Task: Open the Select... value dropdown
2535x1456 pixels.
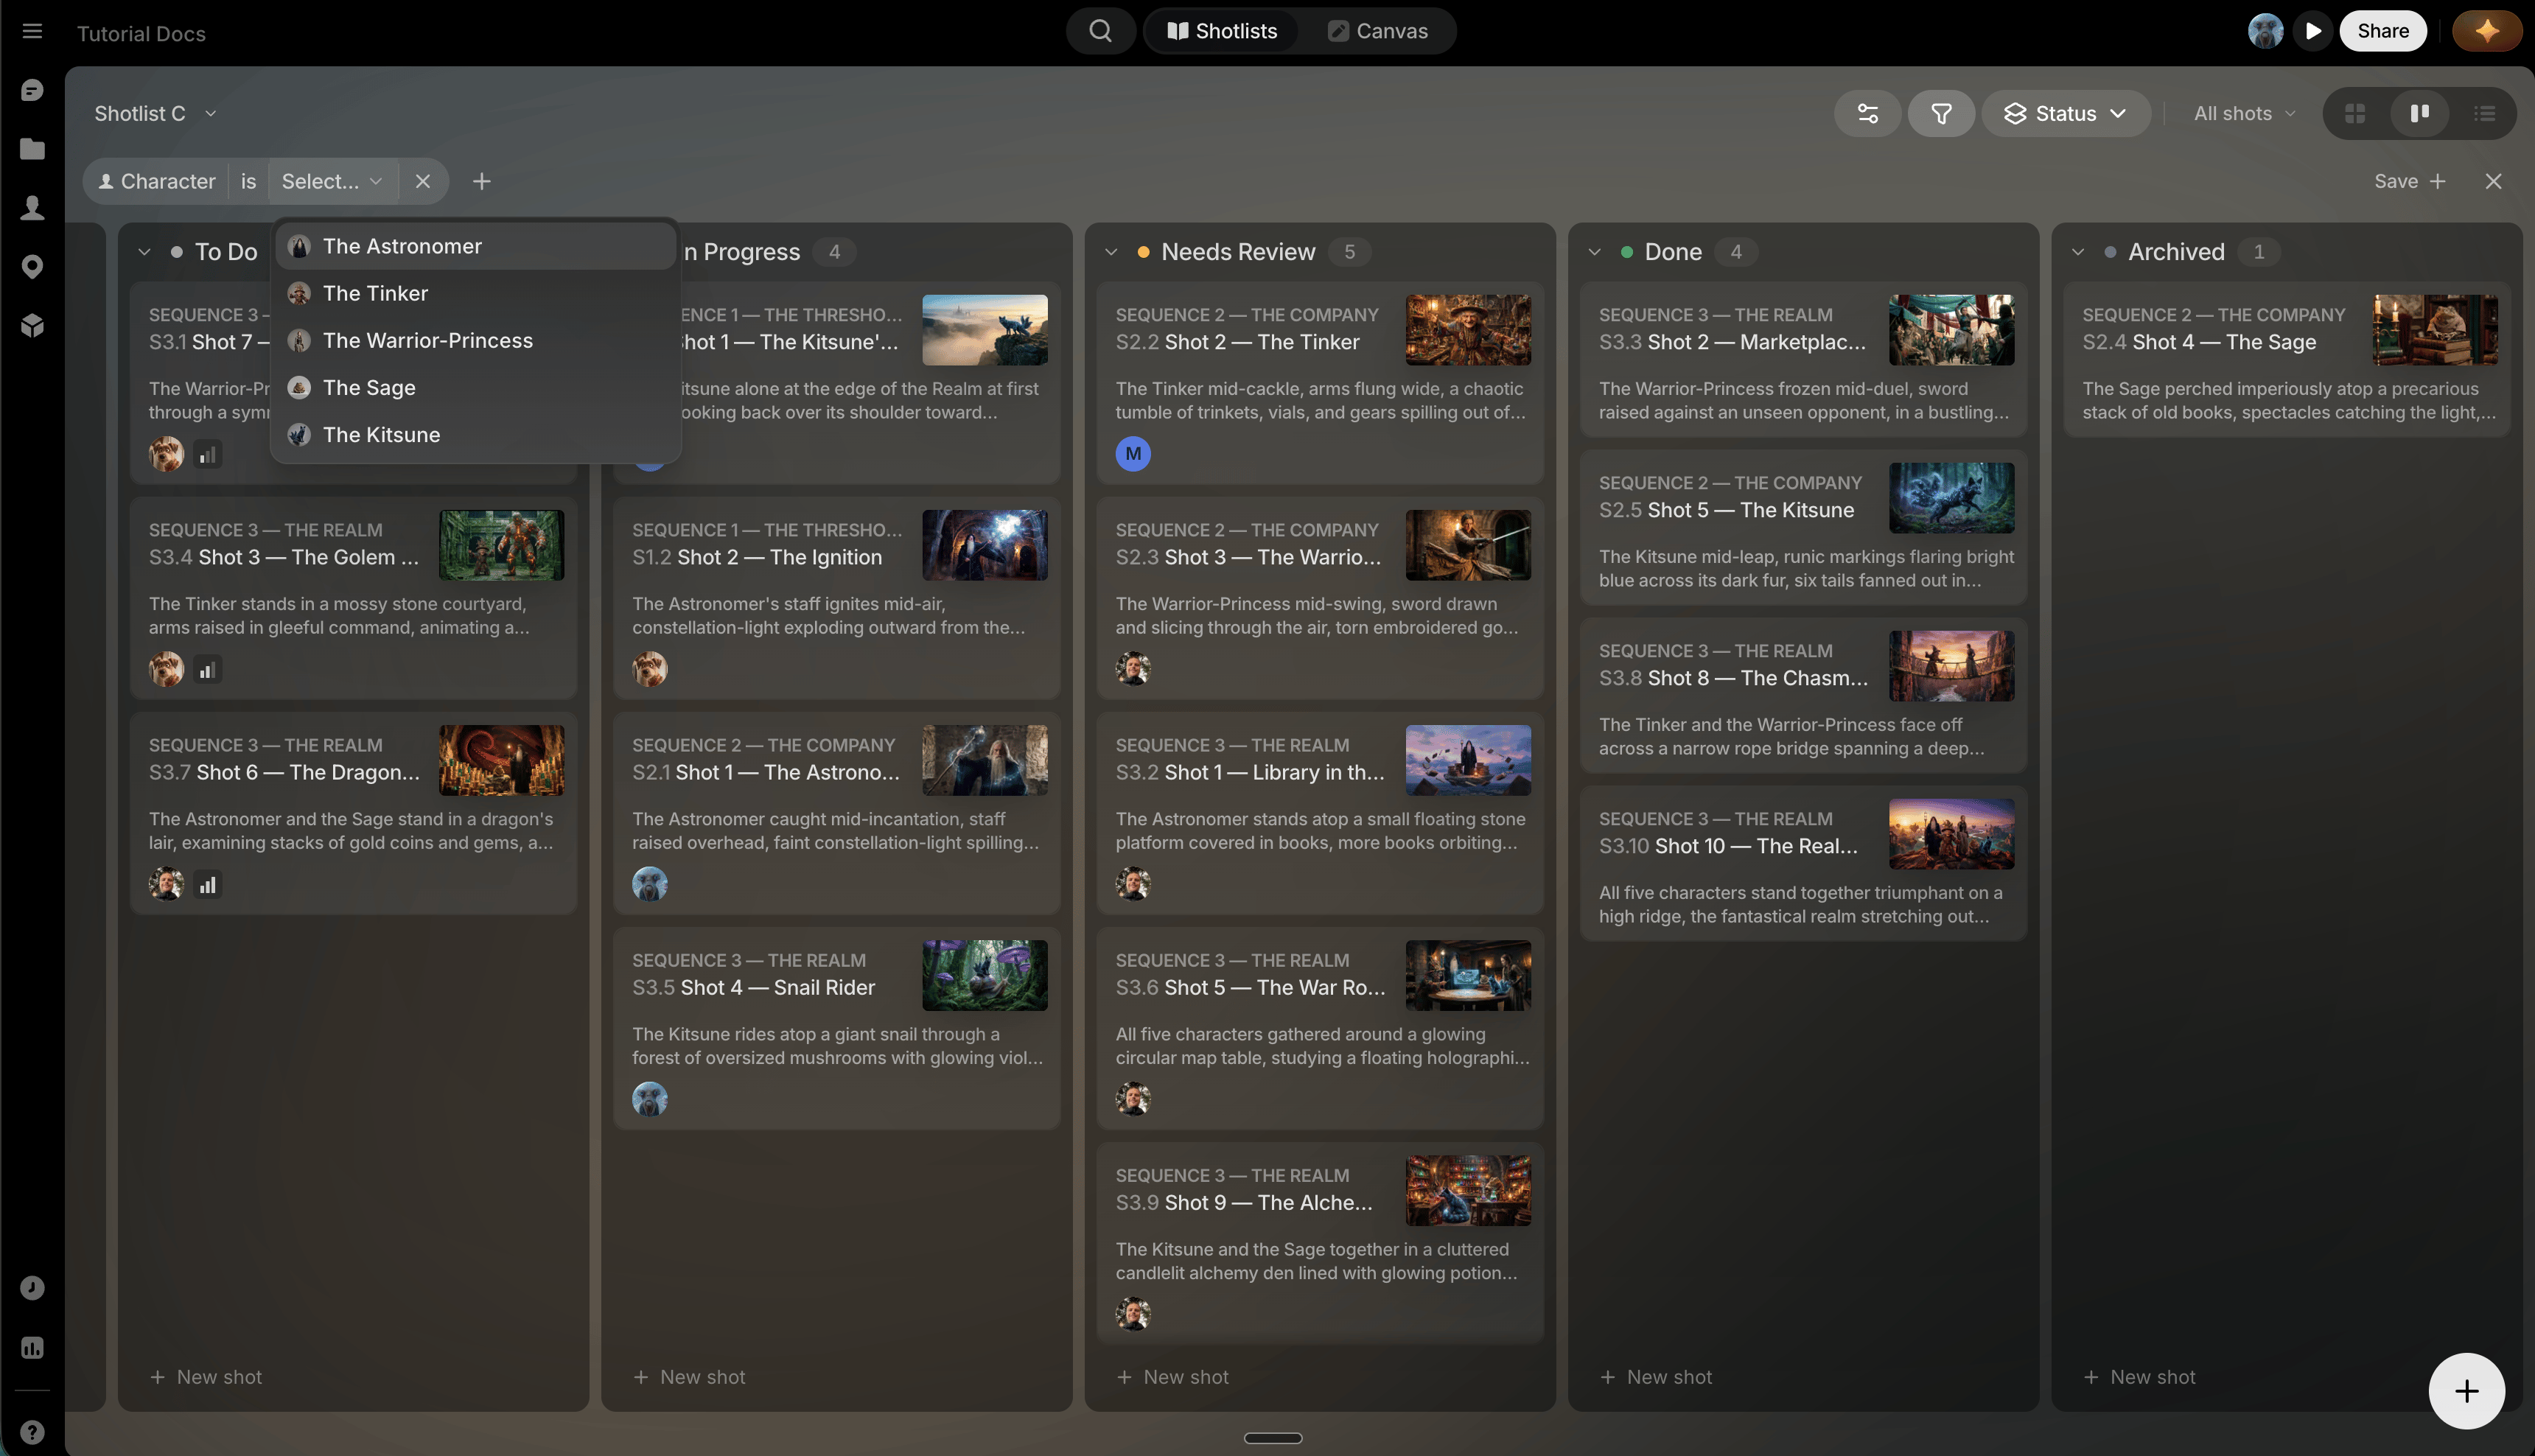Action: click(x=332, y=182)
